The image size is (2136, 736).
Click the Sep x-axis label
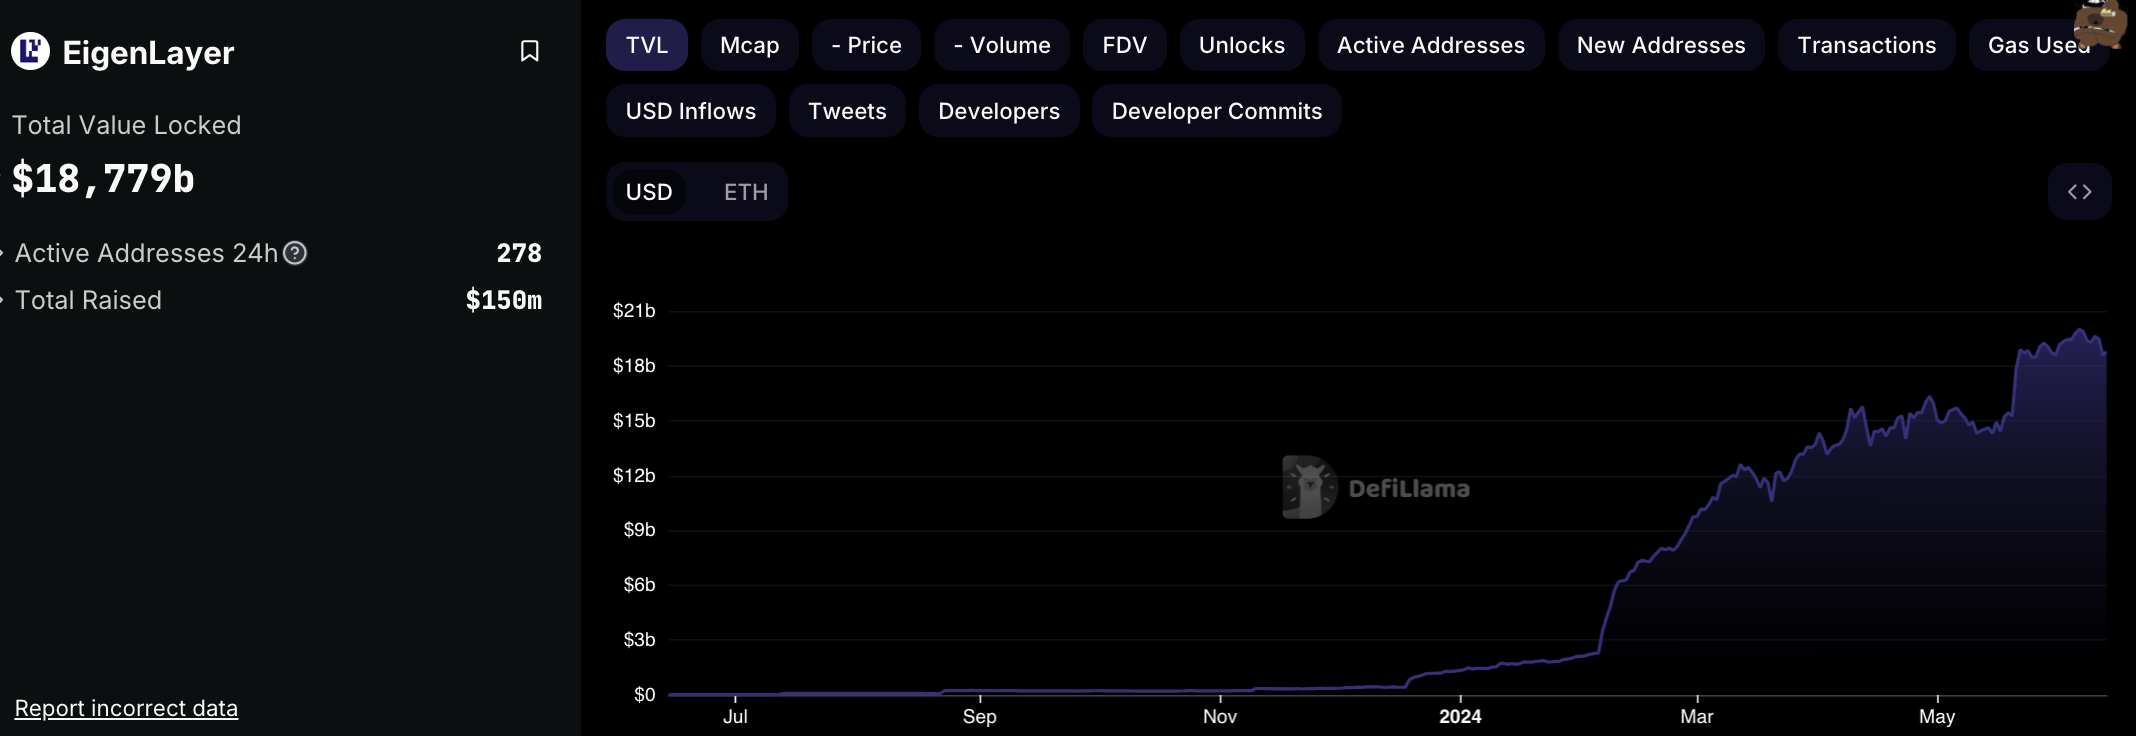pos(980,716)
